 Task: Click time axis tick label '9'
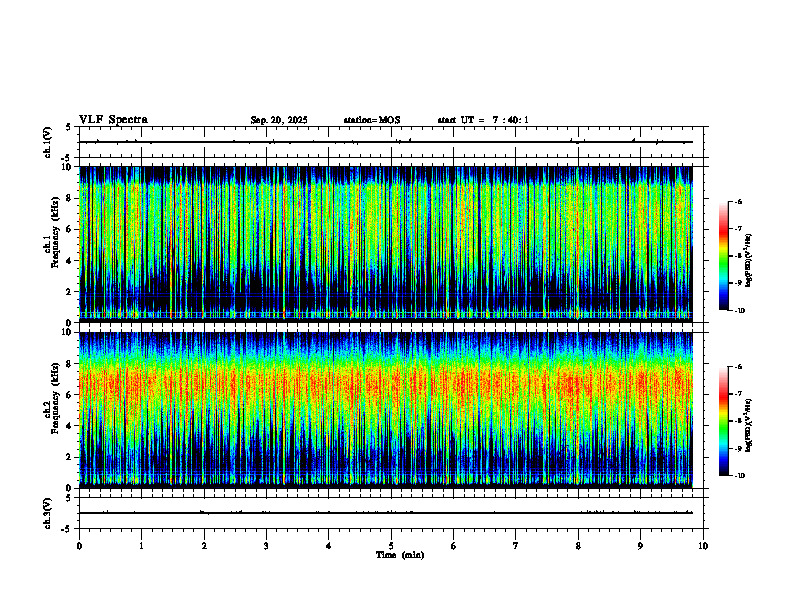(640, 546)
